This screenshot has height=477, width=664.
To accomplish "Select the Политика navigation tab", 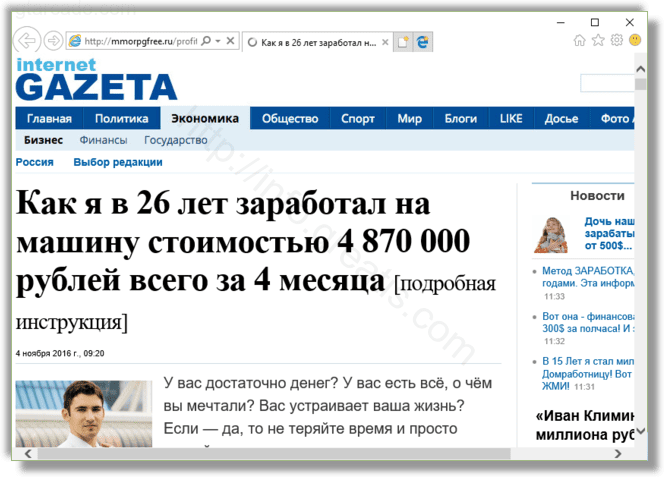I will point(122,119).
